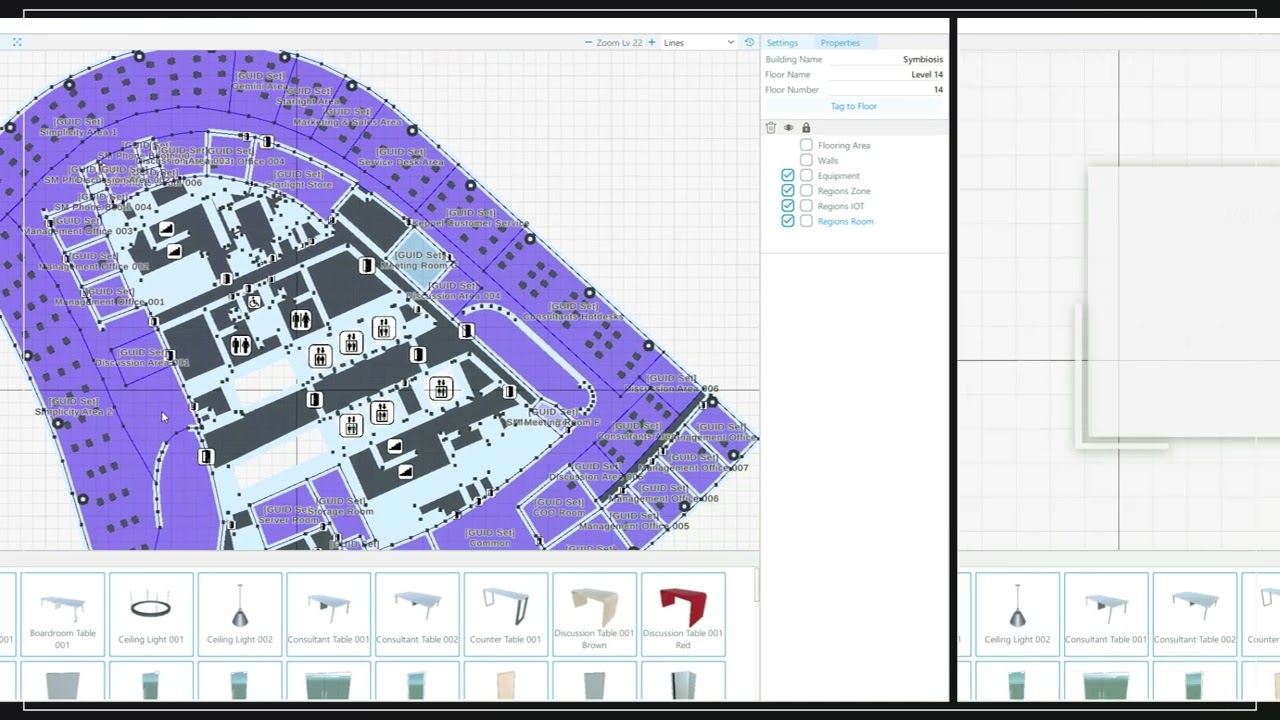
Task: Pick the Discussion Table 001 Red thumbnail
Action: tap(683, 613)
